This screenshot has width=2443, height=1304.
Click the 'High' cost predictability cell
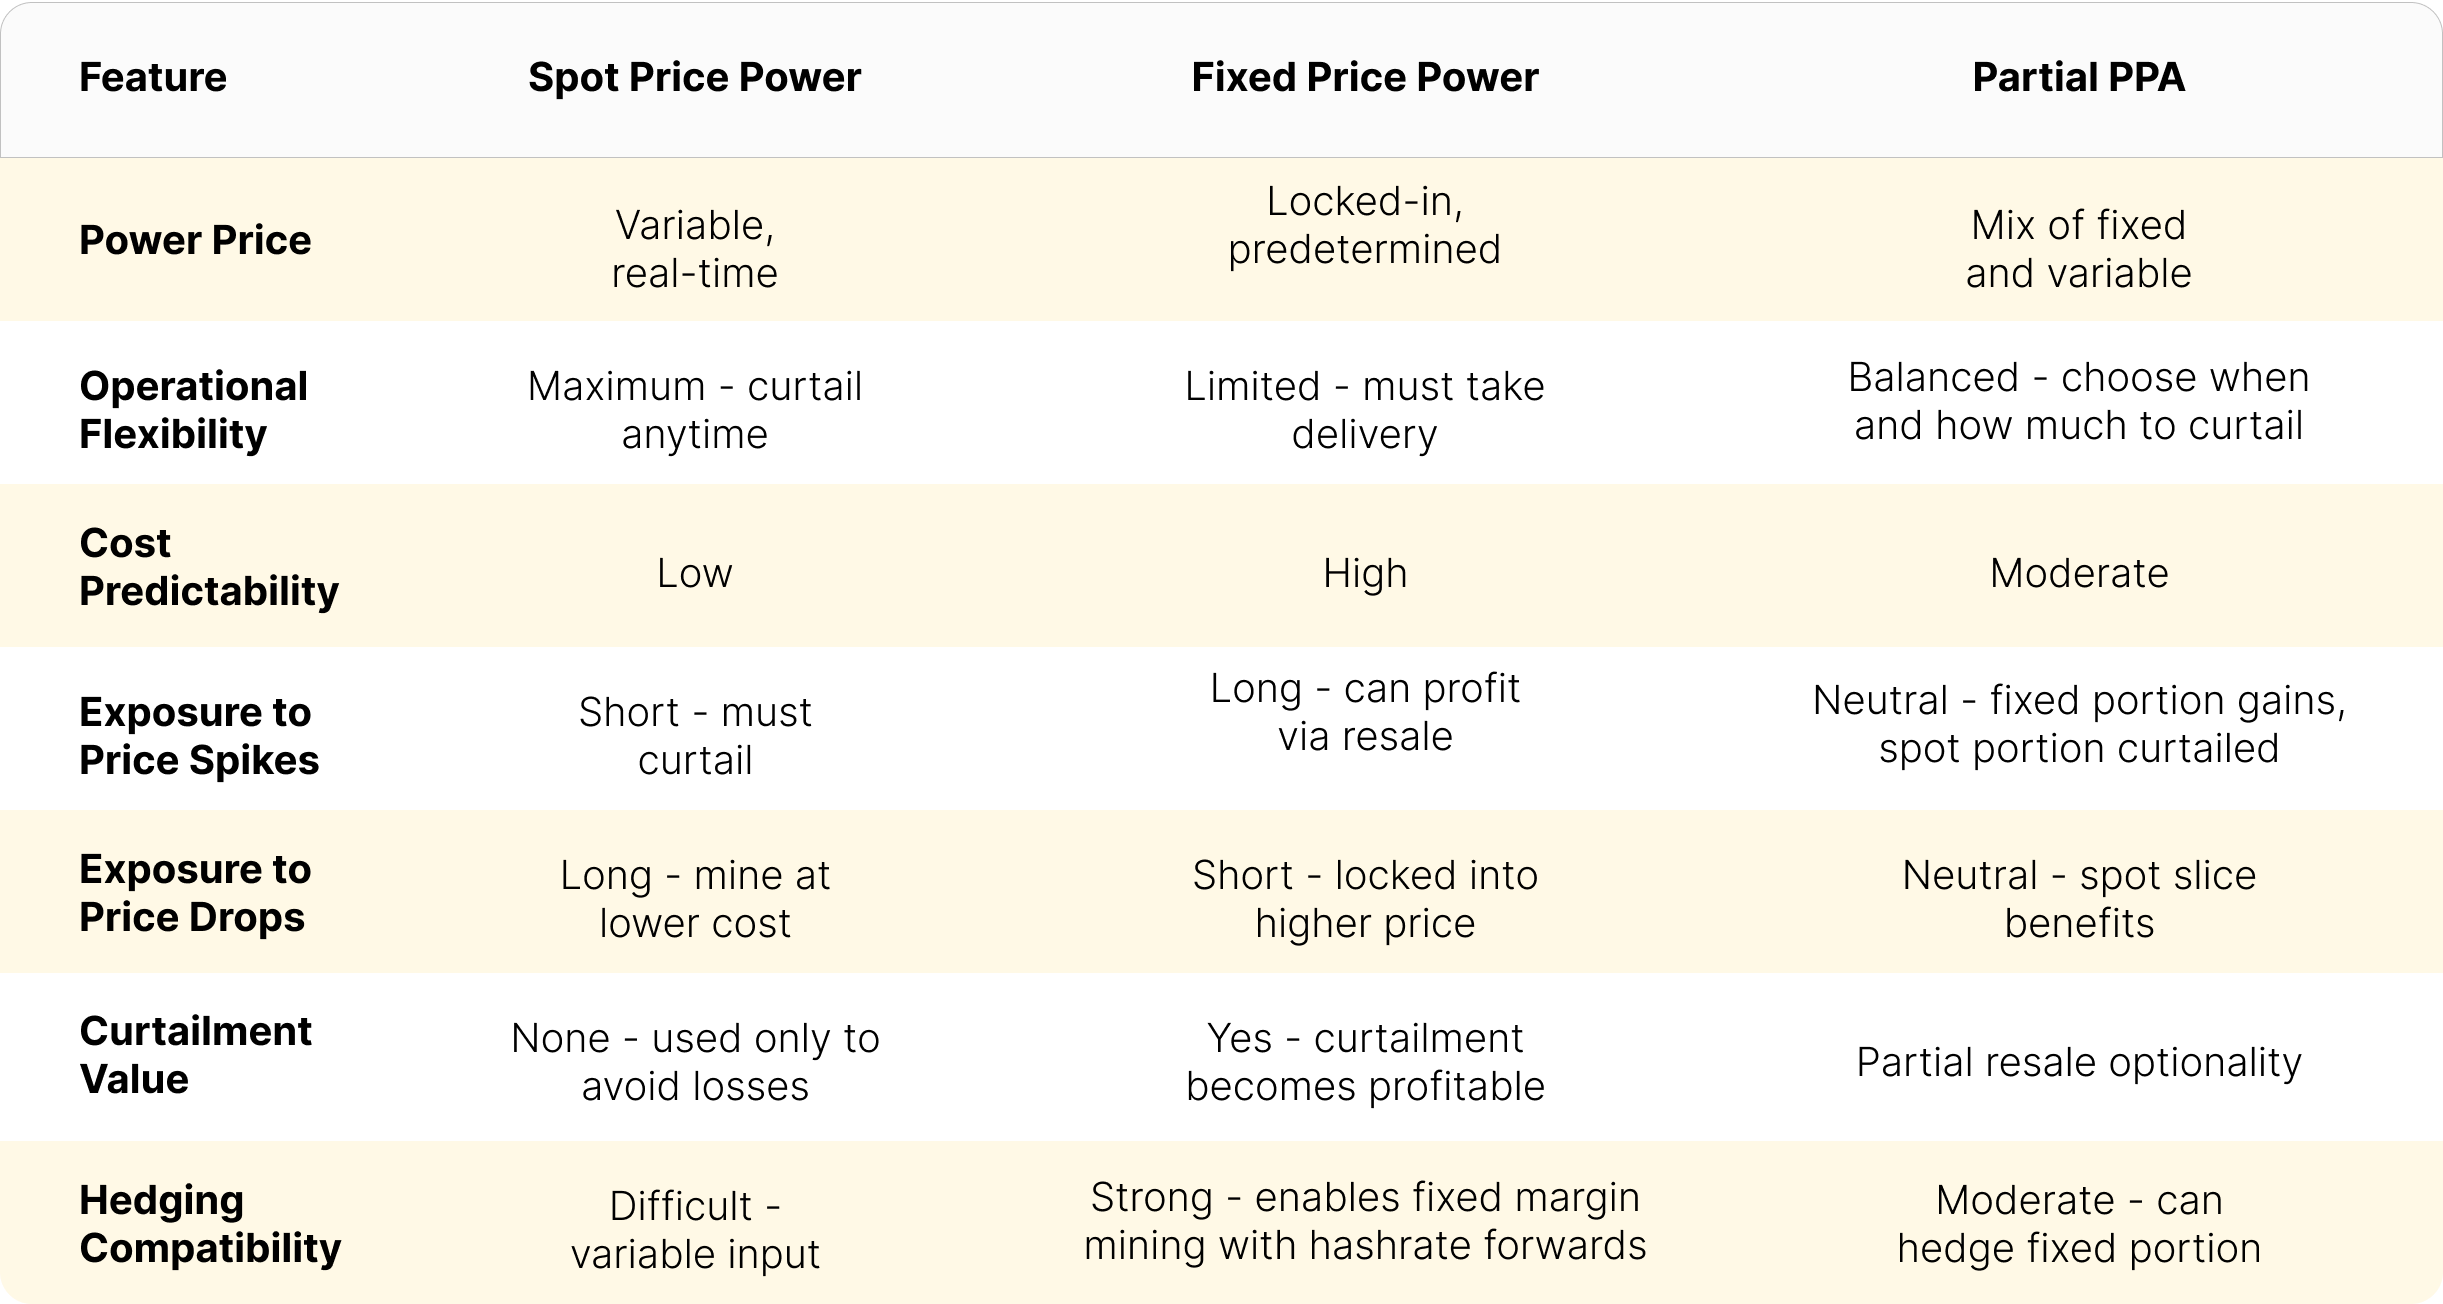[x=1365, y=574]
